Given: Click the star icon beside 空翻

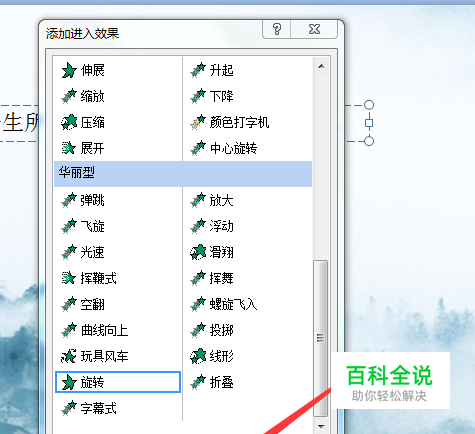Looking at the screenshot, I should point(69,304).
